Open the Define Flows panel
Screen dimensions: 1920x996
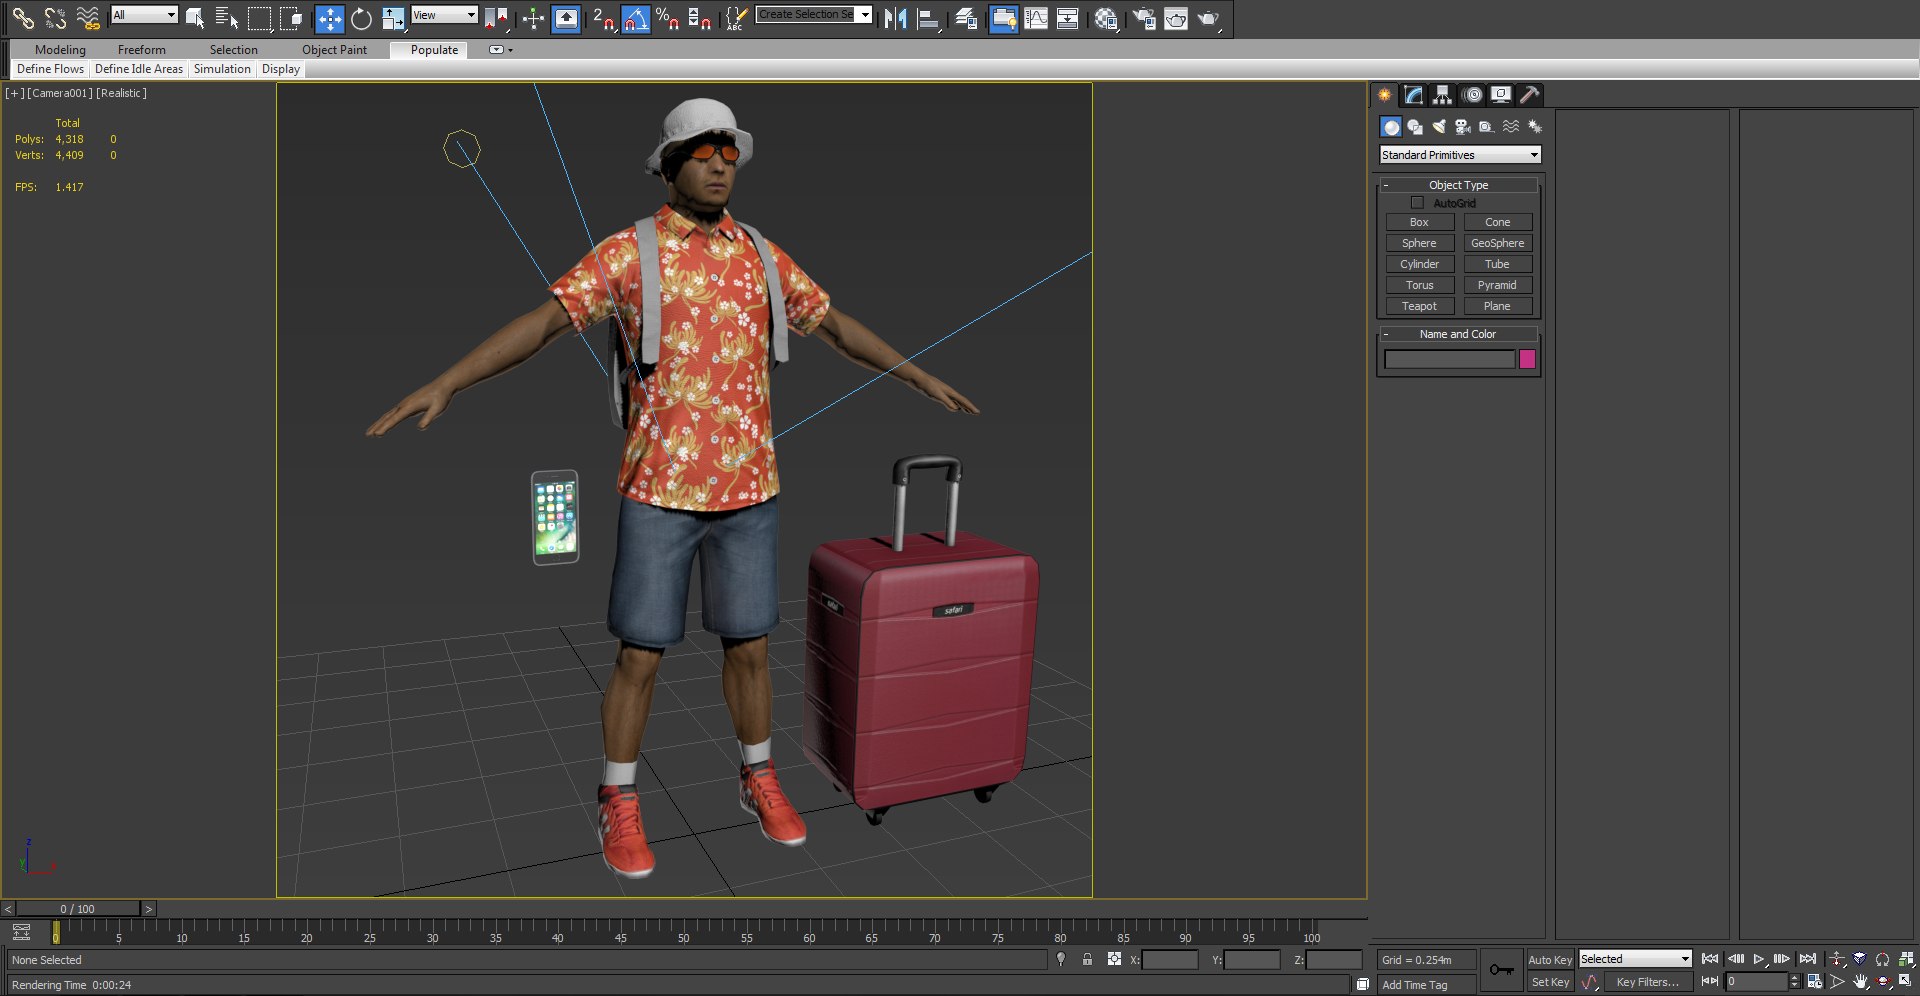tap(51, 69)
